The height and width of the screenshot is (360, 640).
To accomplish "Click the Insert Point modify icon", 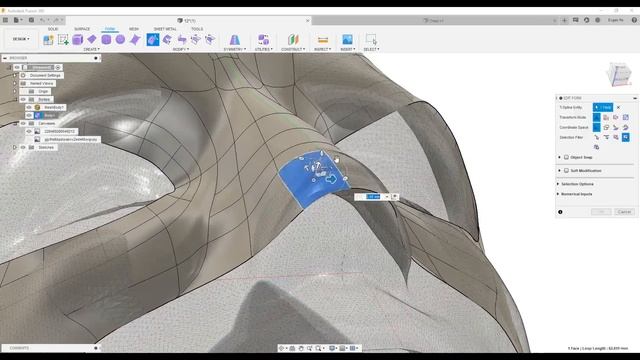I will pyautogui.click(x=196, y=40).
